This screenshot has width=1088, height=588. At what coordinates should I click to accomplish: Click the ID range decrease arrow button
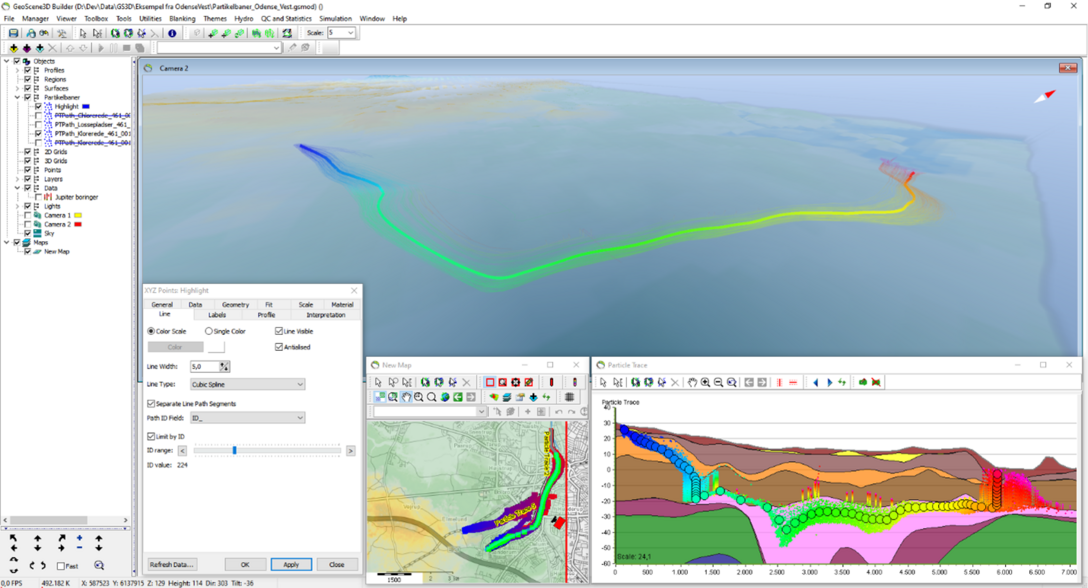tap(182, 451)
